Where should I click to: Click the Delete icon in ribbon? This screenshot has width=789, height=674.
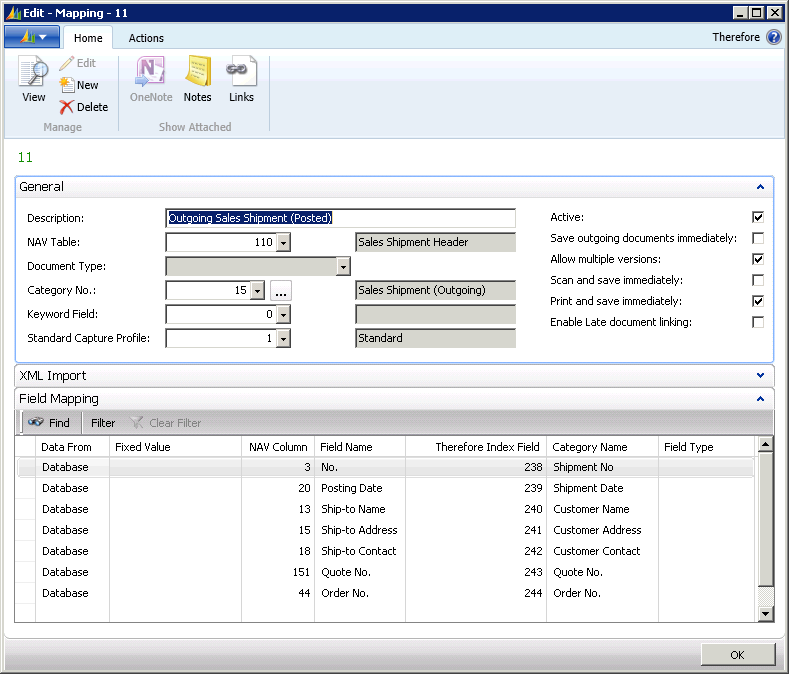point(68,107)
